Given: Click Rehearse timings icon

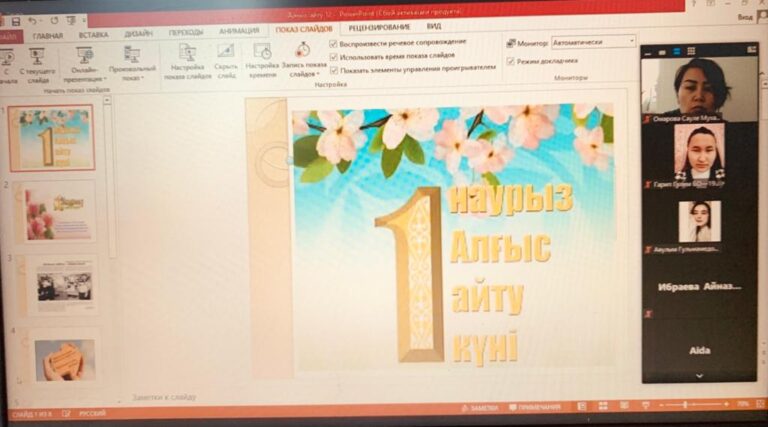Looking at the screenshot, I should point(262,60).
